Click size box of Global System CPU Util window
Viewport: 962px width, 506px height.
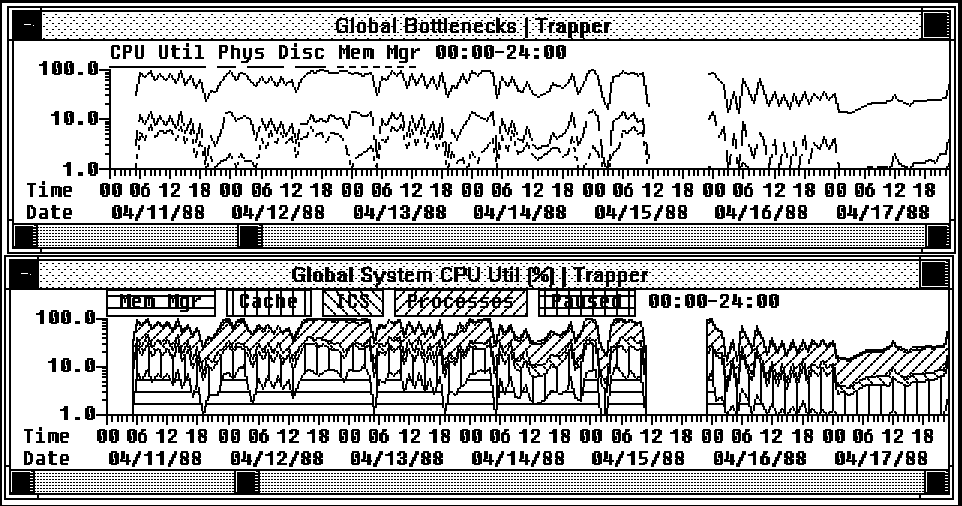click(x=935, y=273)
